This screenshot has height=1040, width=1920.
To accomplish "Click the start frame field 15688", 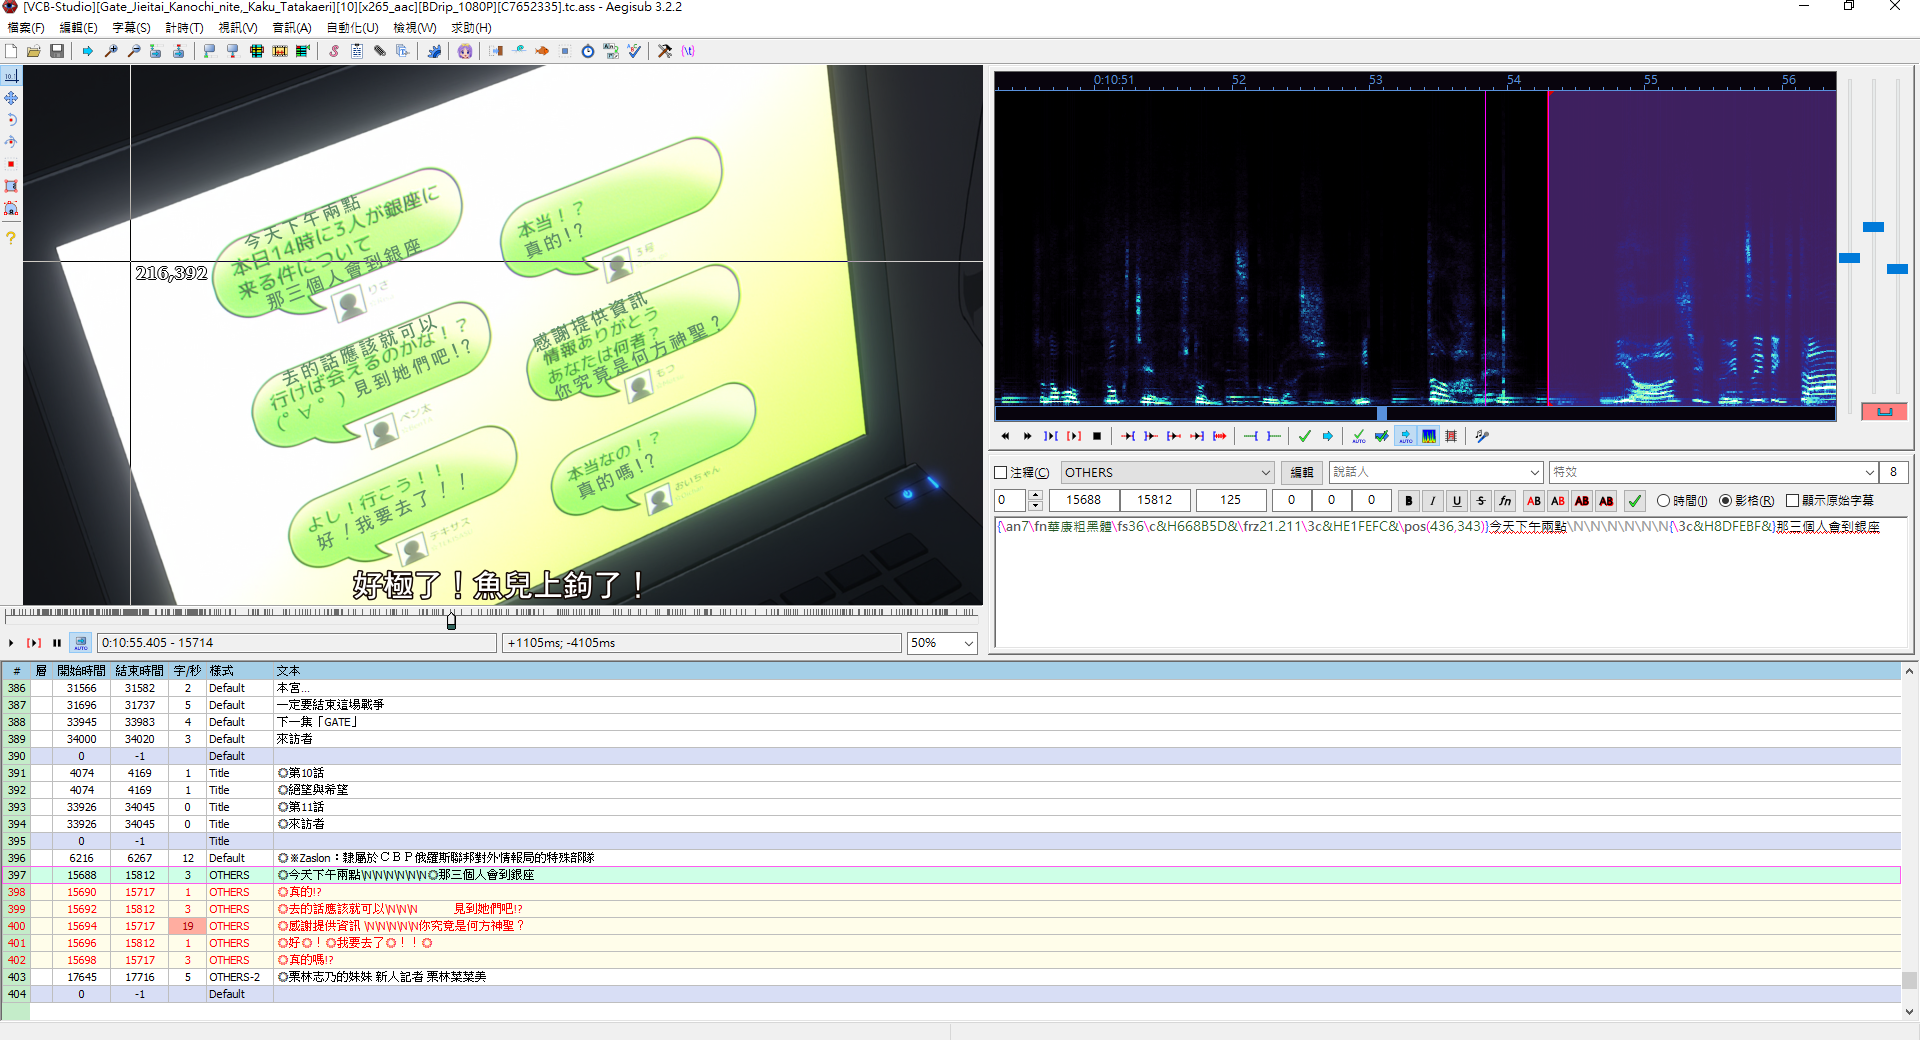I will pos(1083,500).
